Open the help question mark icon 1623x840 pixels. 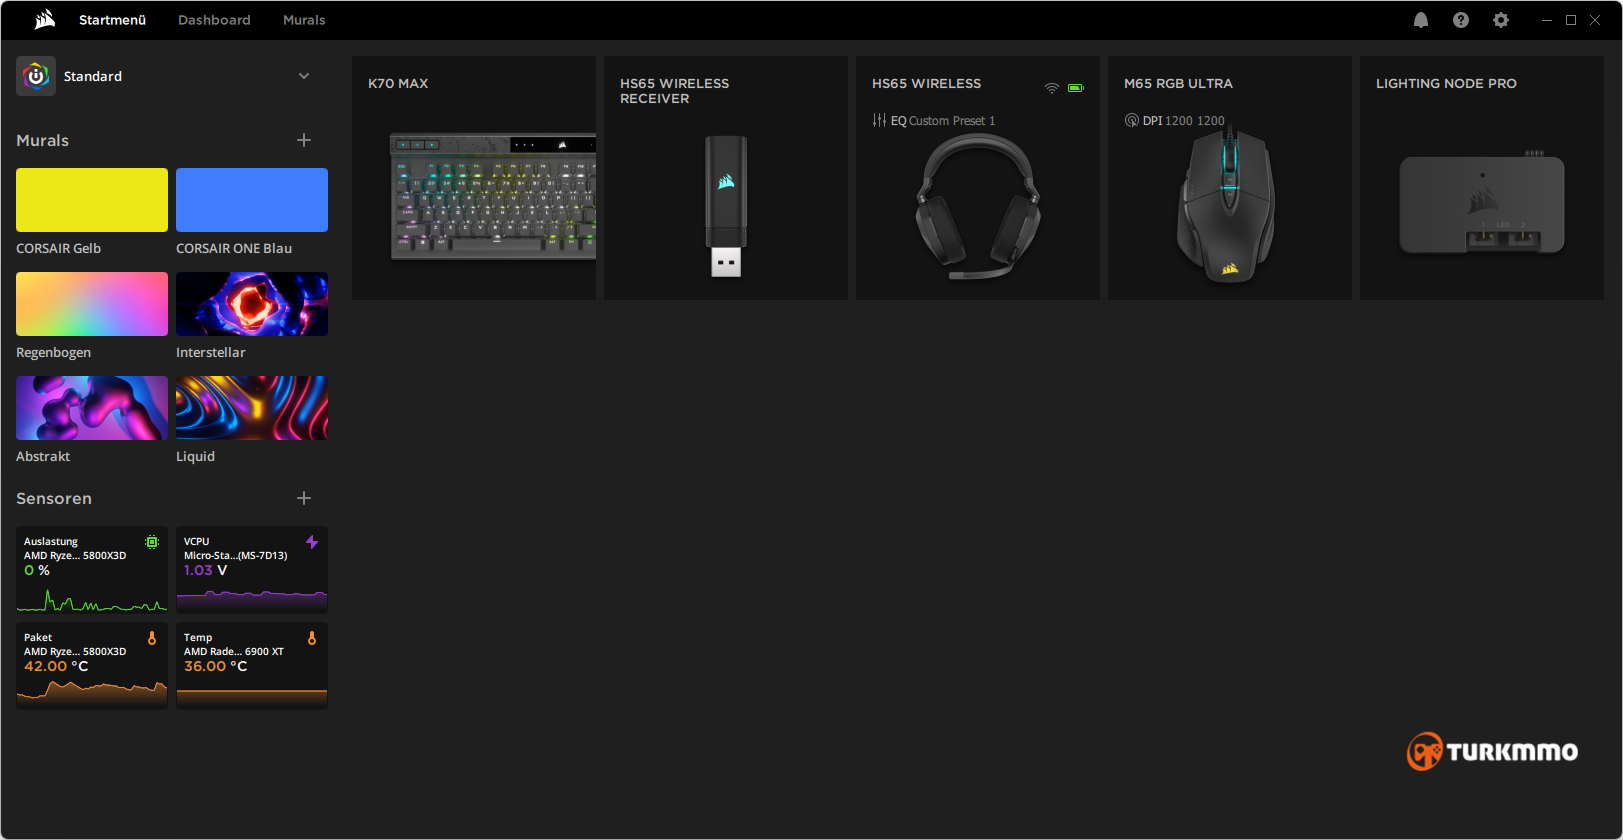pos(1461,20)
